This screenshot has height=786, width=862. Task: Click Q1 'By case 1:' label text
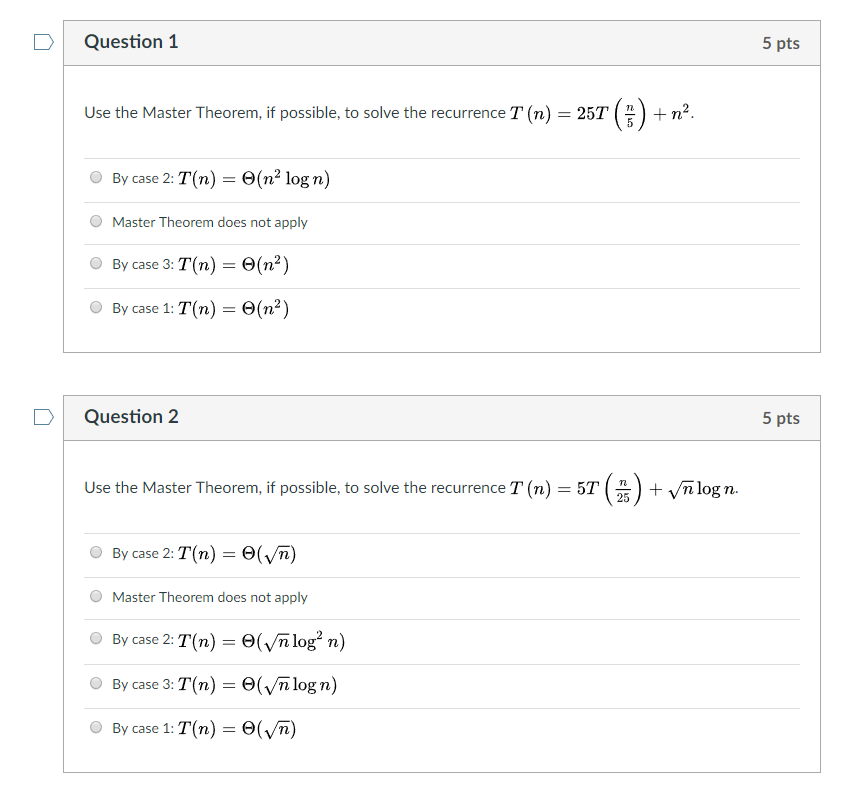(143, 308)
